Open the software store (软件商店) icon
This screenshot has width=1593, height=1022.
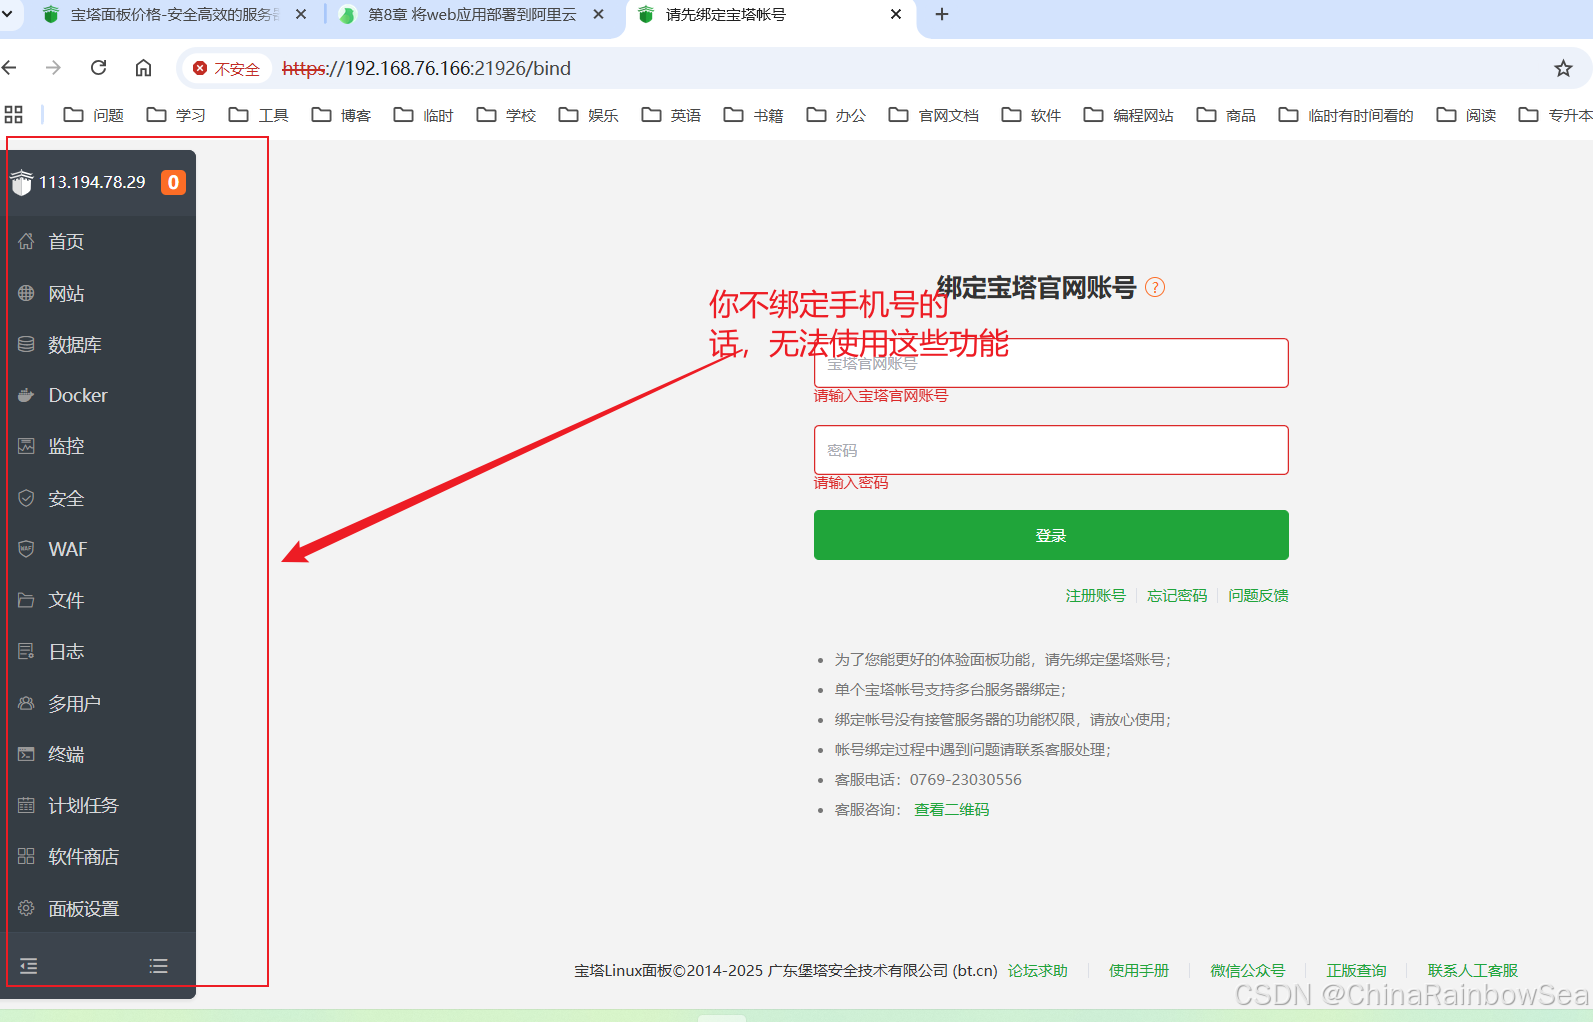[26, 857]
